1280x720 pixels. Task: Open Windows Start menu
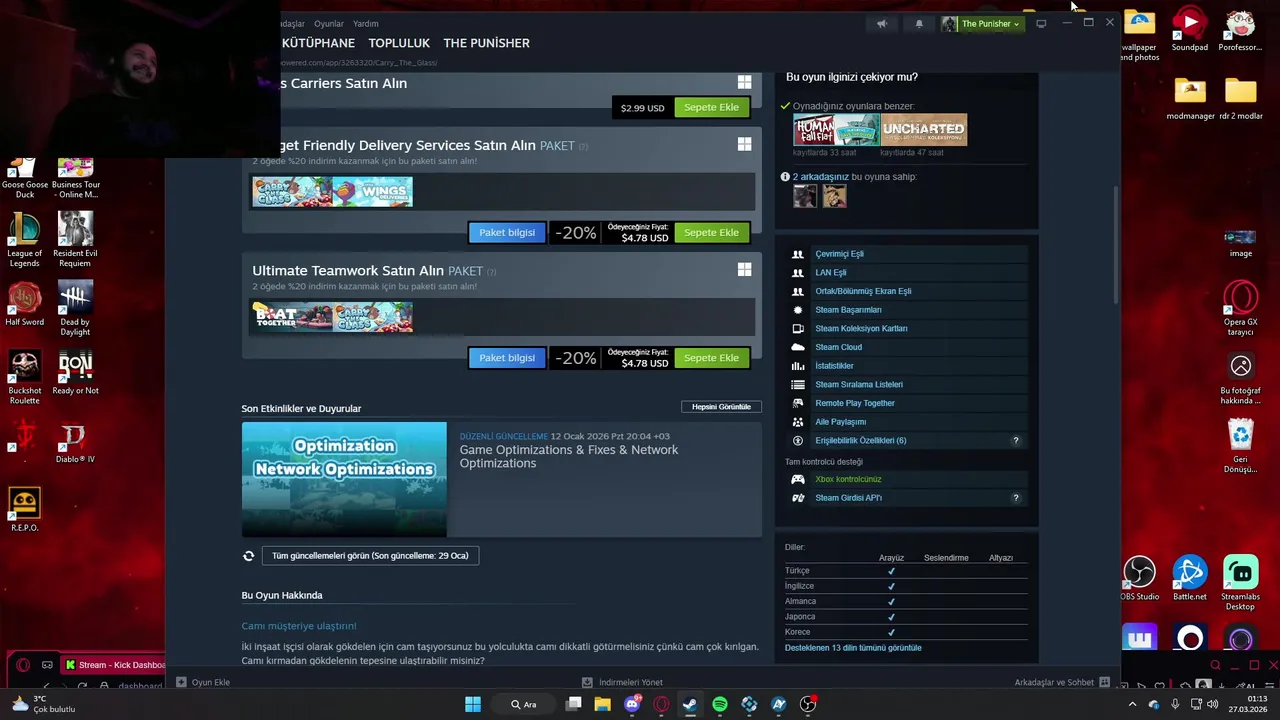click(472, 704)
